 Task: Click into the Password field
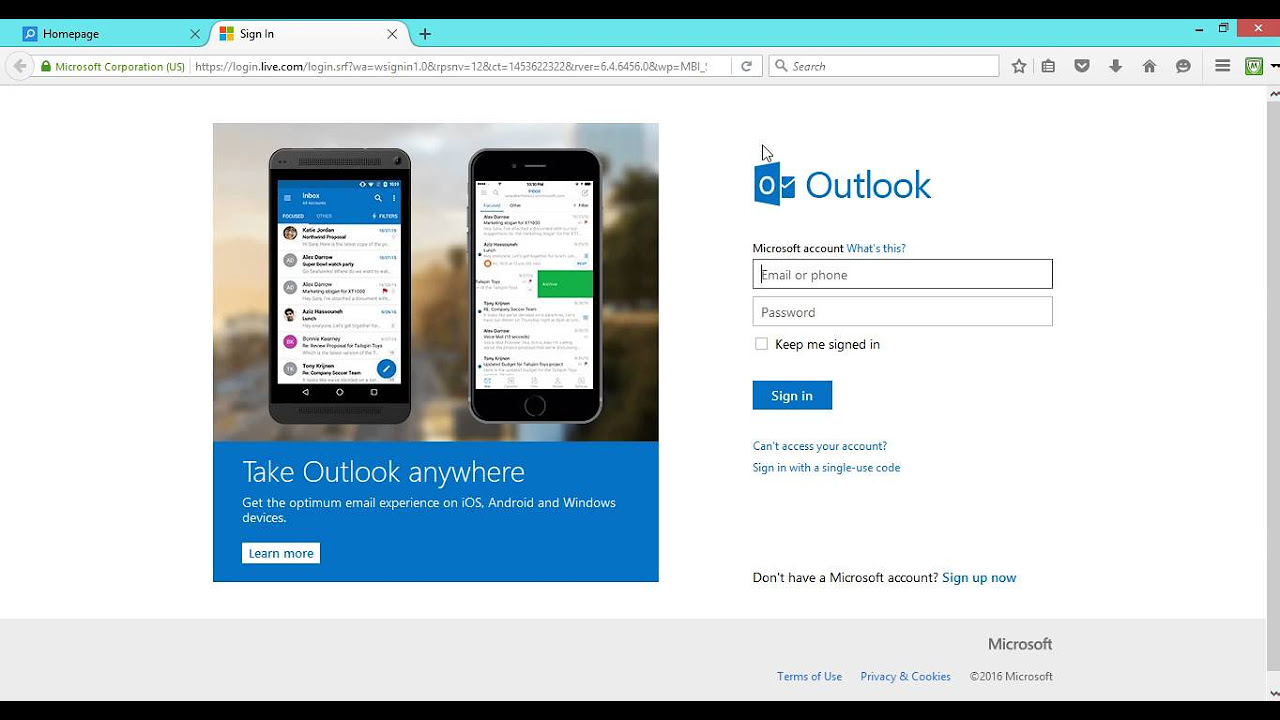click(902, 311)
